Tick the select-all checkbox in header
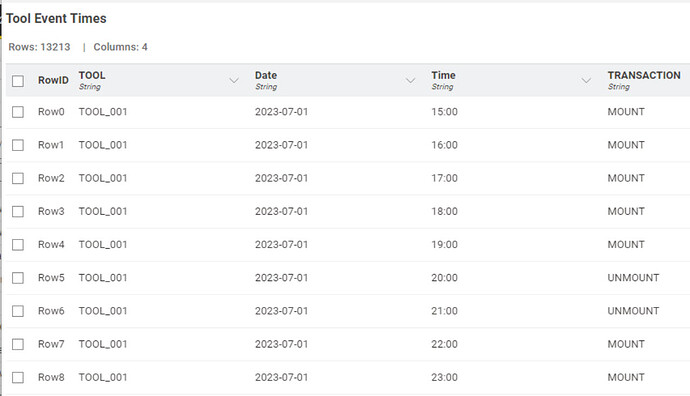The height and width of the screenshot is (396, 690). point(18,81)
